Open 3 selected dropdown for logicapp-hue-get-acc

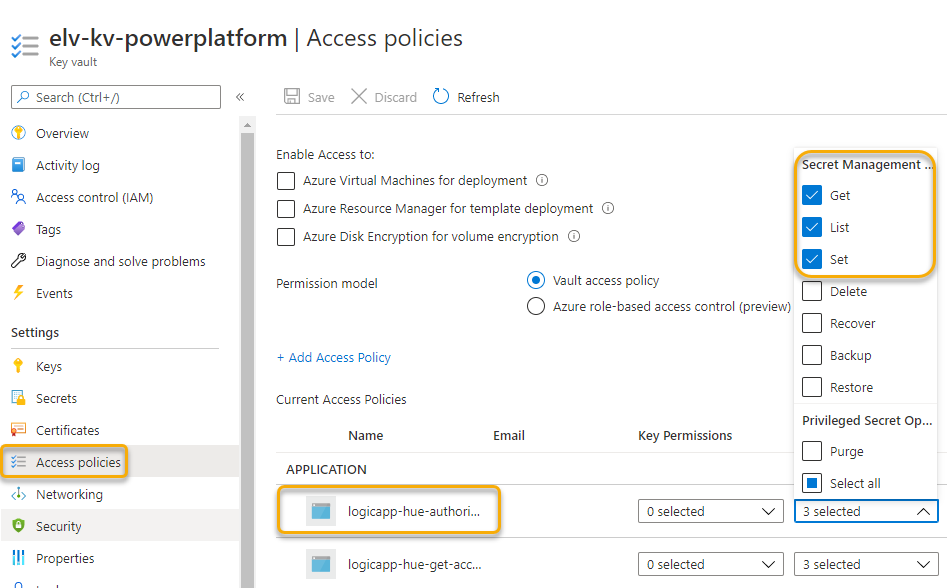click(x=866, y=564)
